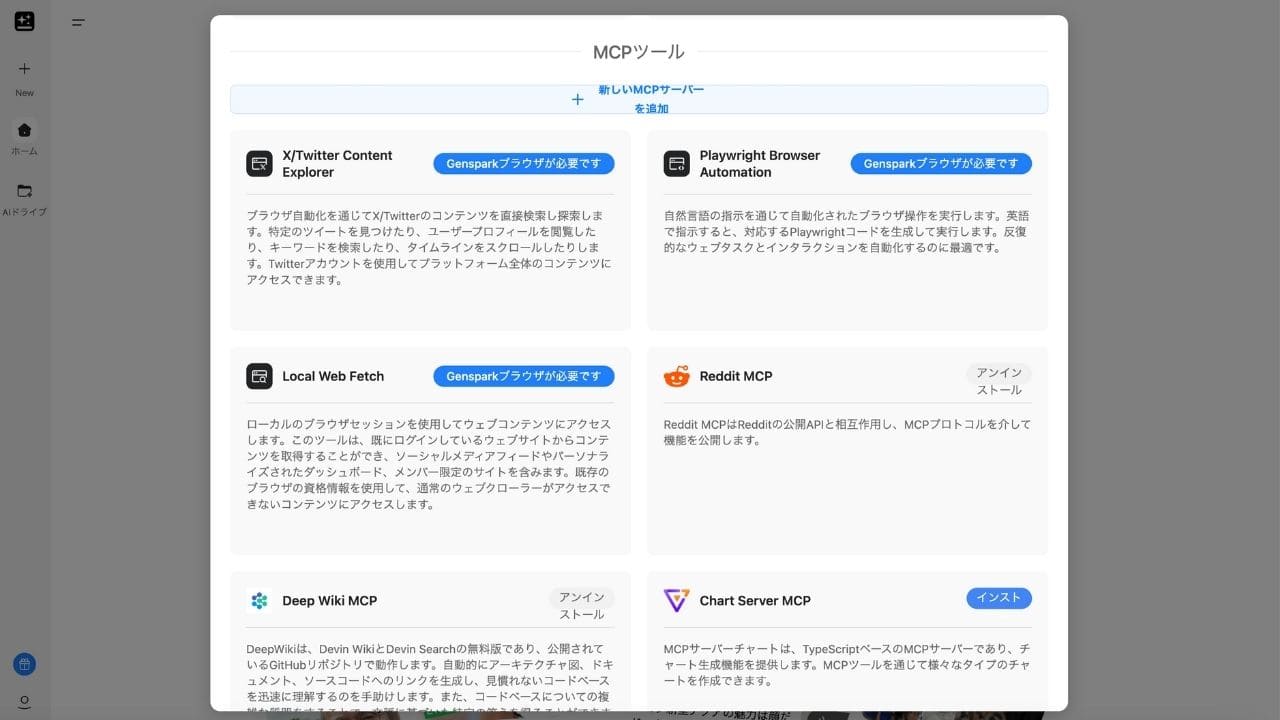
Task: Click the ホーム label in sidebar
Action: pos(25,152)
